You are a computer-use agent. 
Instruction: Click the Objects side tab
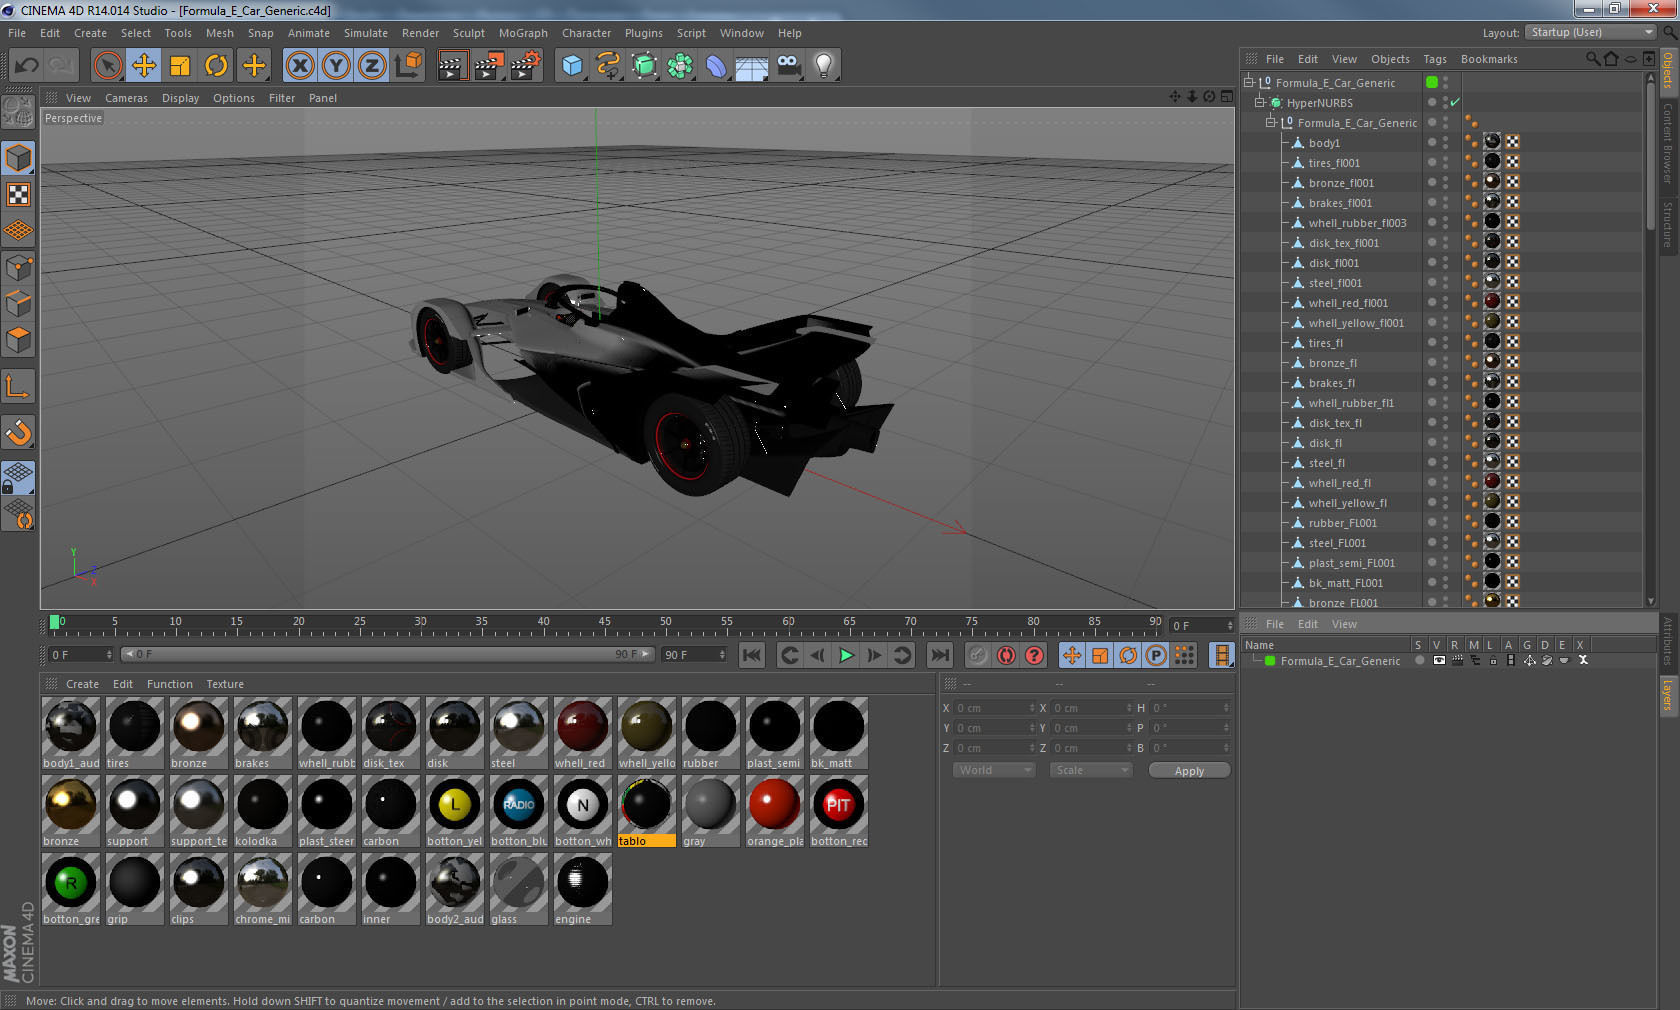pos(1668,72)
